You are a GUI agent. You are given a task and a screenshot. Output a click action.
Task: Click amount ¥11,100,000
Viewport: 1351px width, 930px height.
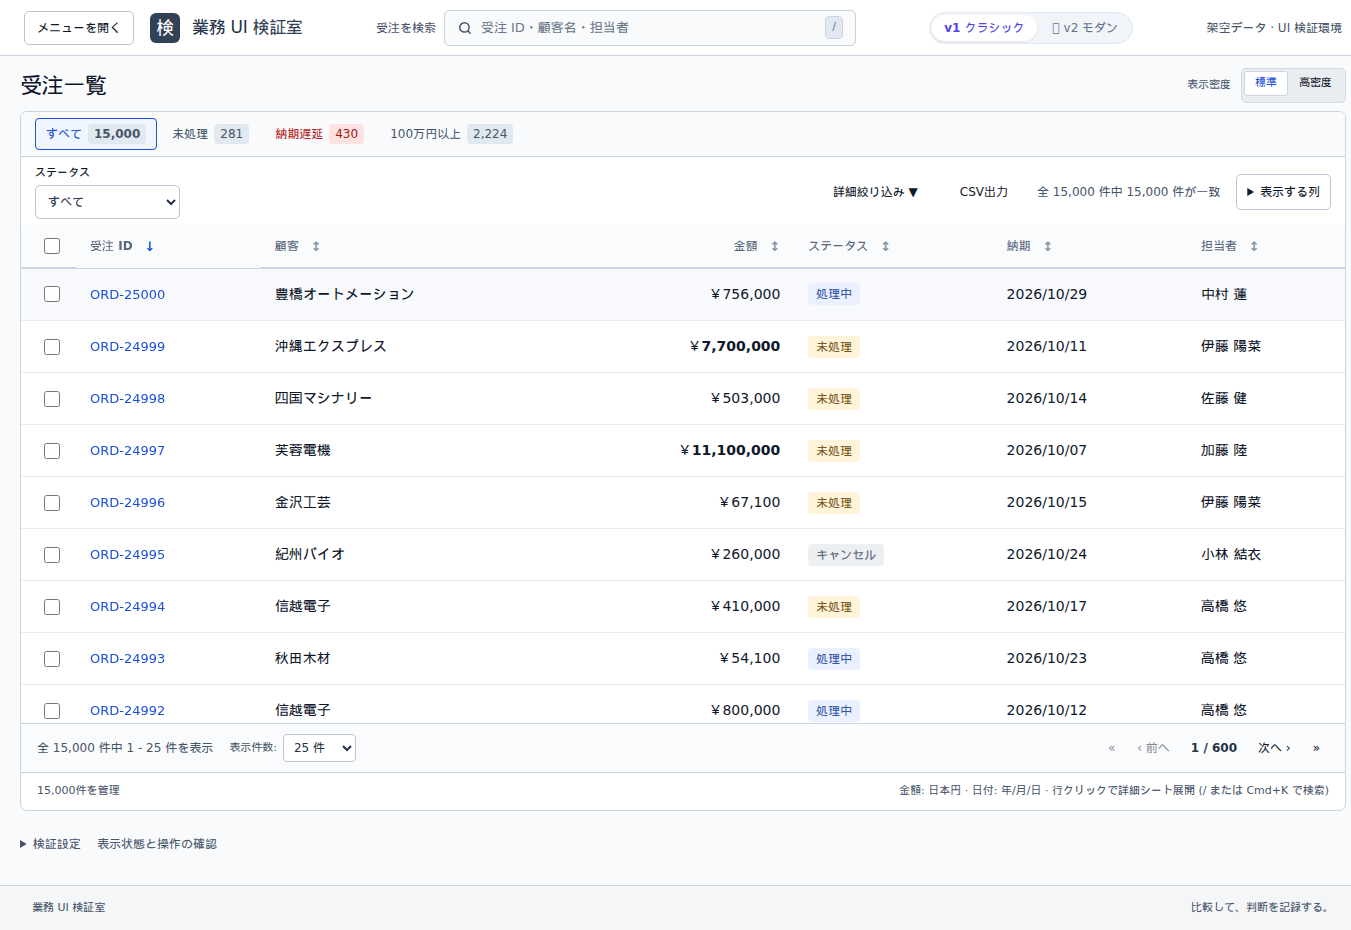(730, 450)
